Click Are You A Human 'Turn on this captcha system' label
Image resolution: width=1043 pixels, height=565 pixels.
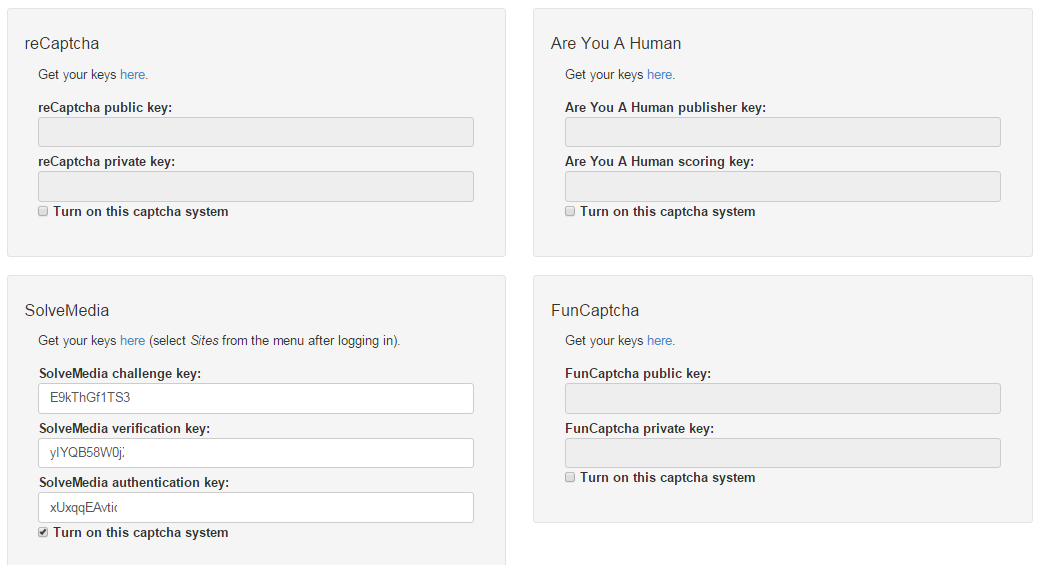tap(667, 212)
